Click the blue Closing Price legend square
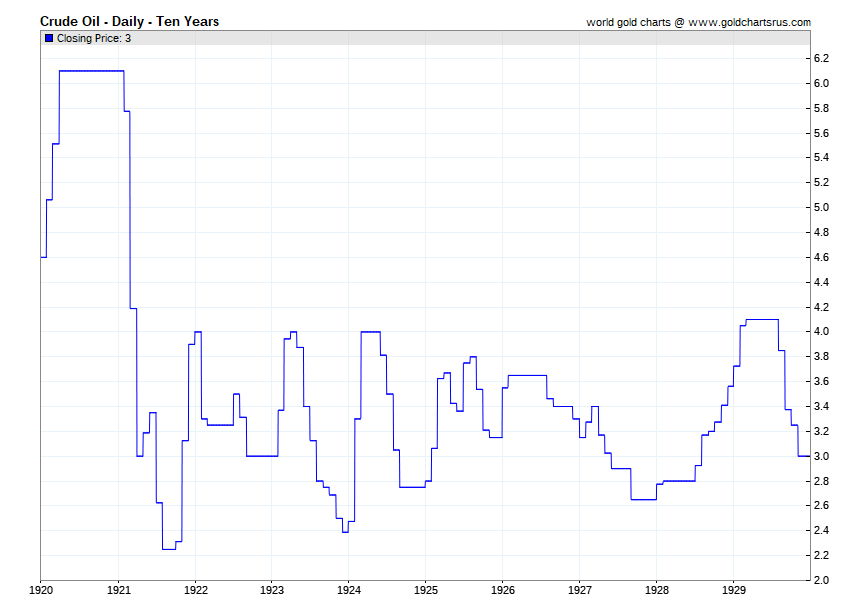Viewport: 850px width, 616px height. pos(49,38)
